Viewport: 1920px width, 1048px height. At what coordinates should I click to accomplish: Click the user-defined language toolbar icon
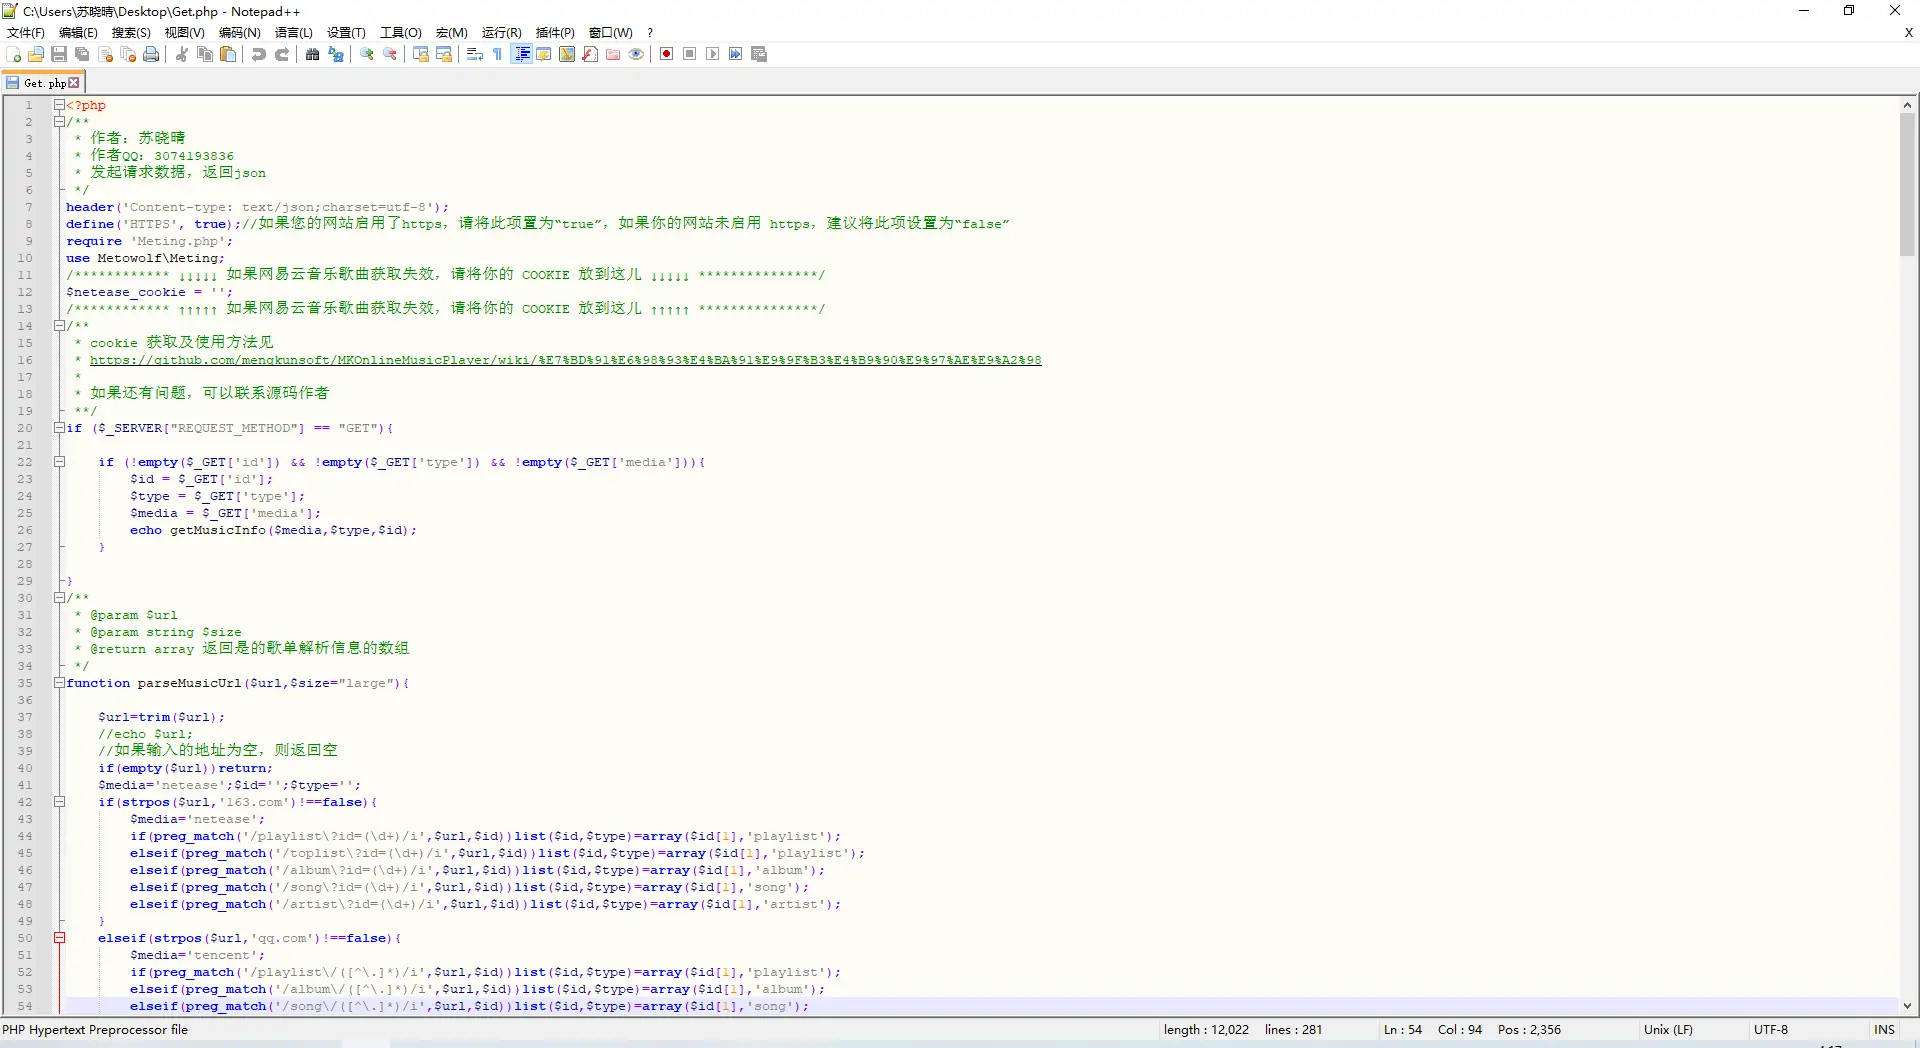544,54
